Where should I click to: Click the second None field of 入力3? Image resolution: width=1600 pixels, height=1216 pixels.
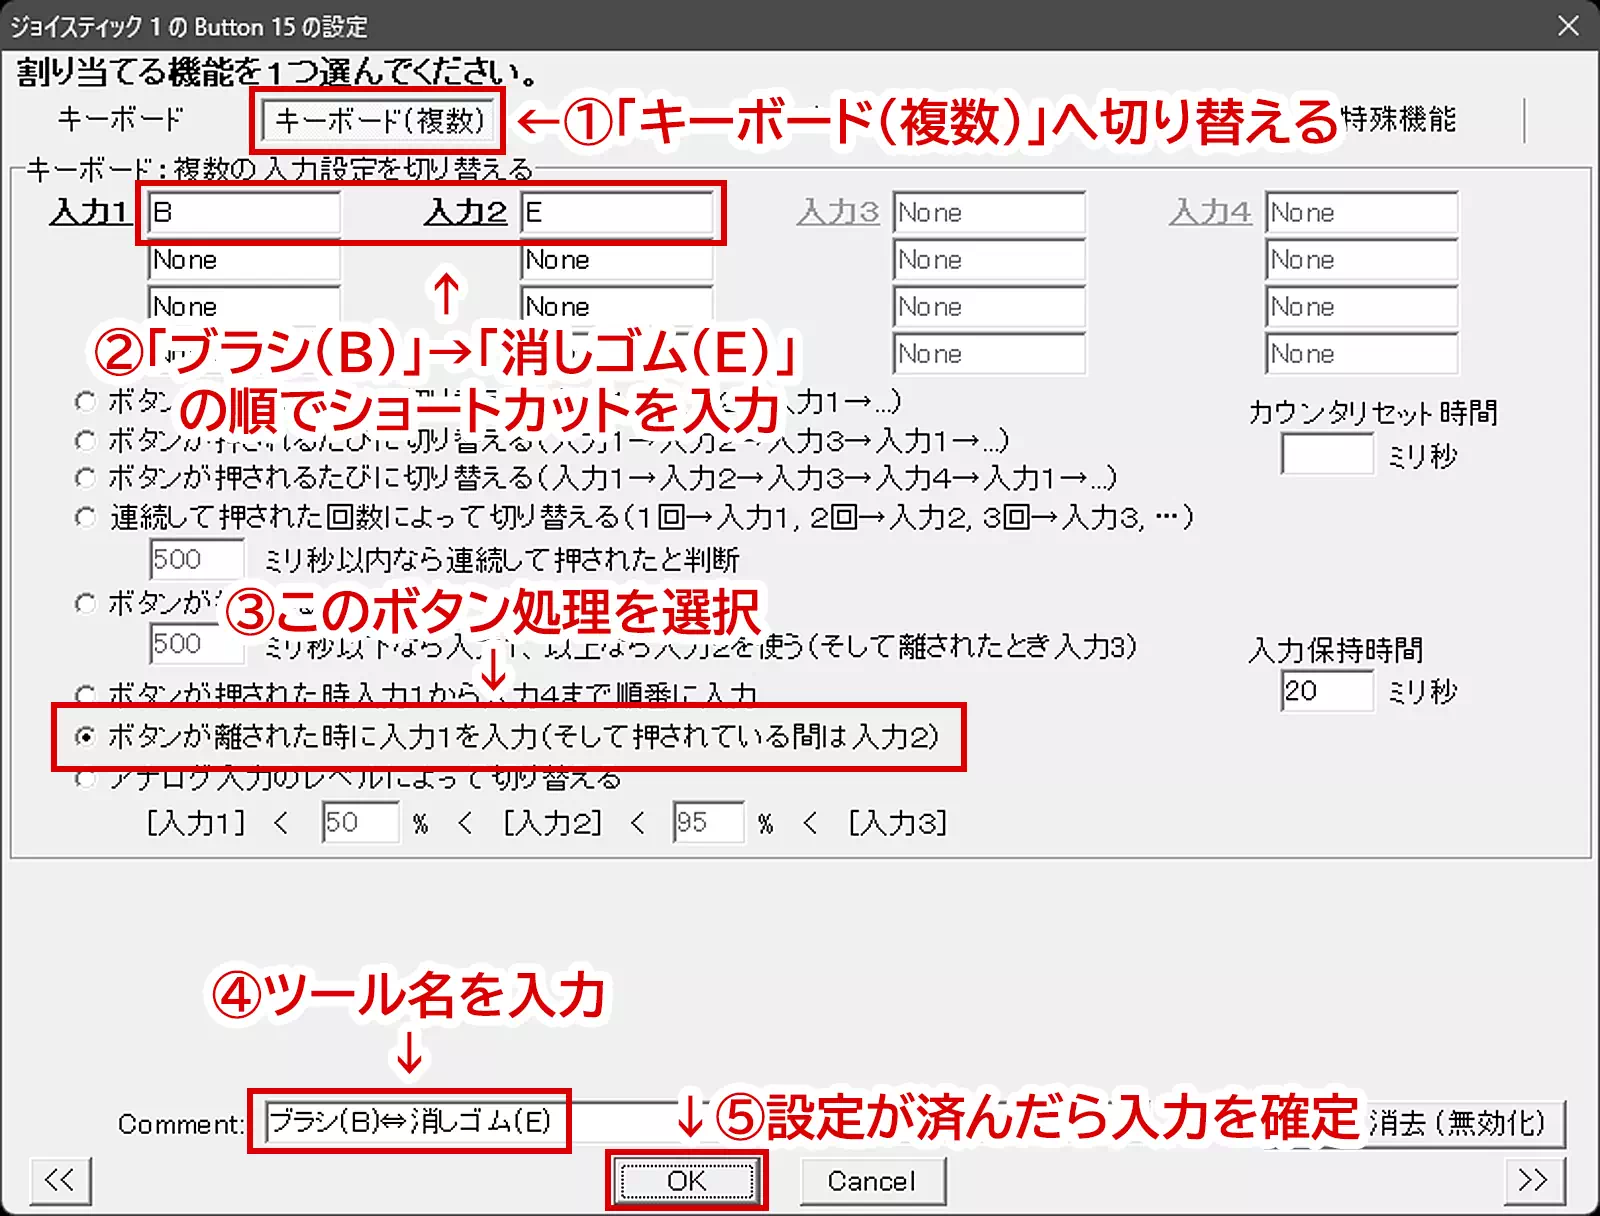click(x=989, y=260)
